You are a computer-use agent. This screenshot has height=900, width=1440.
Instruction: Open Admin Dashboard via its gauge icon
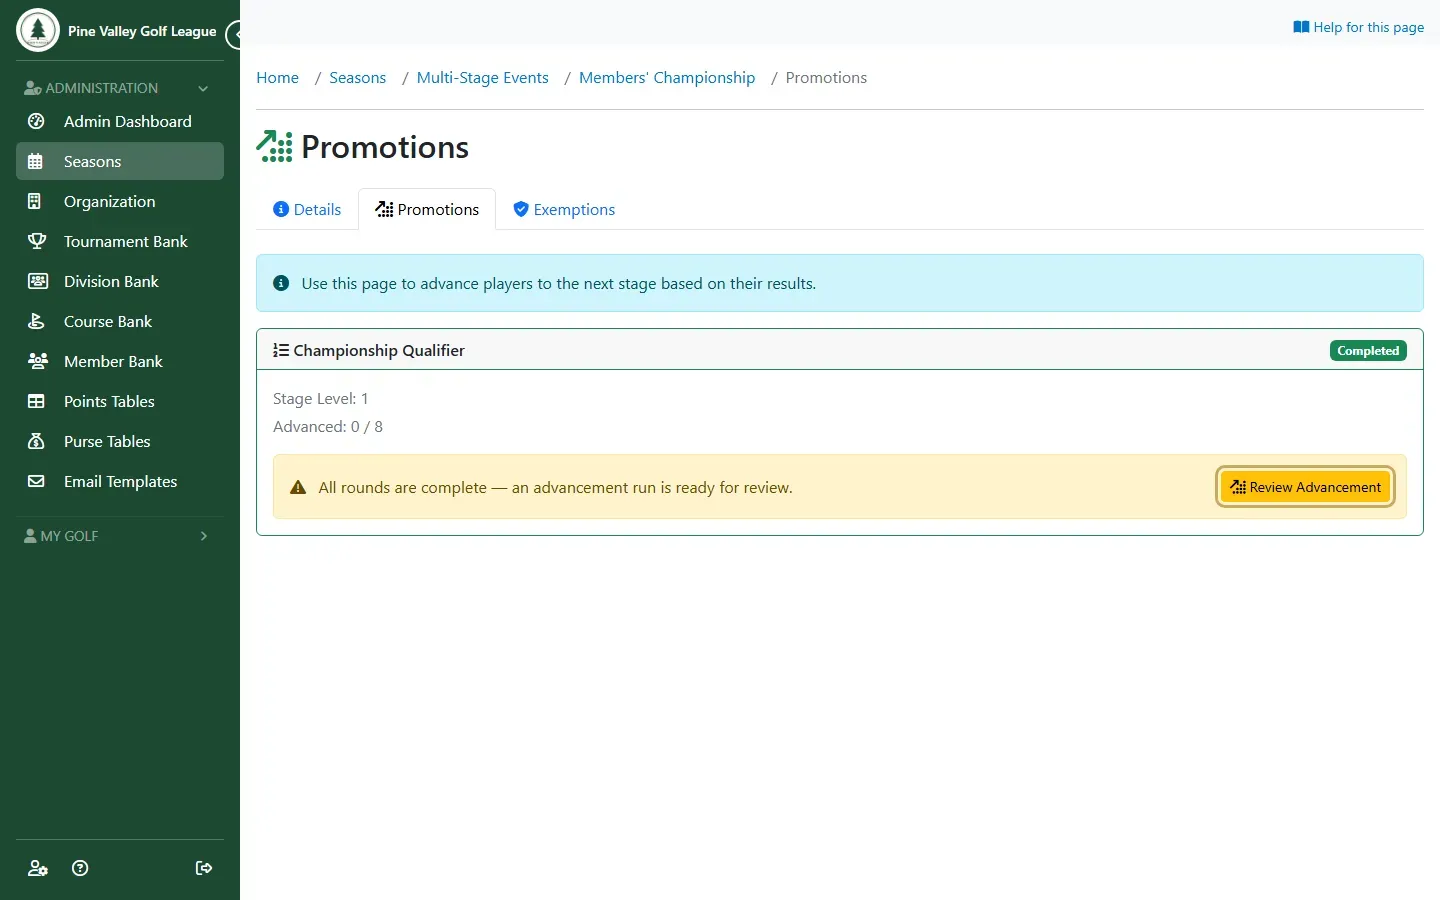coord(36,121)
